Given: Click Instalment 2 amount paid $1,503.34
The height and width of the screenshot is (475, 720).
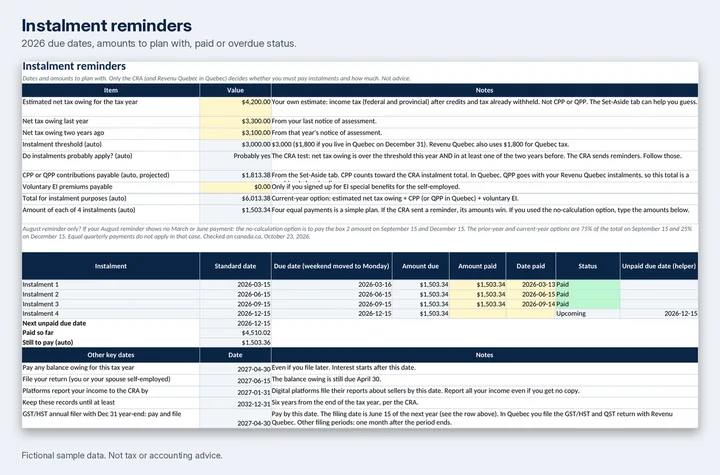Looking at the screenshot, I should (478, 294).
